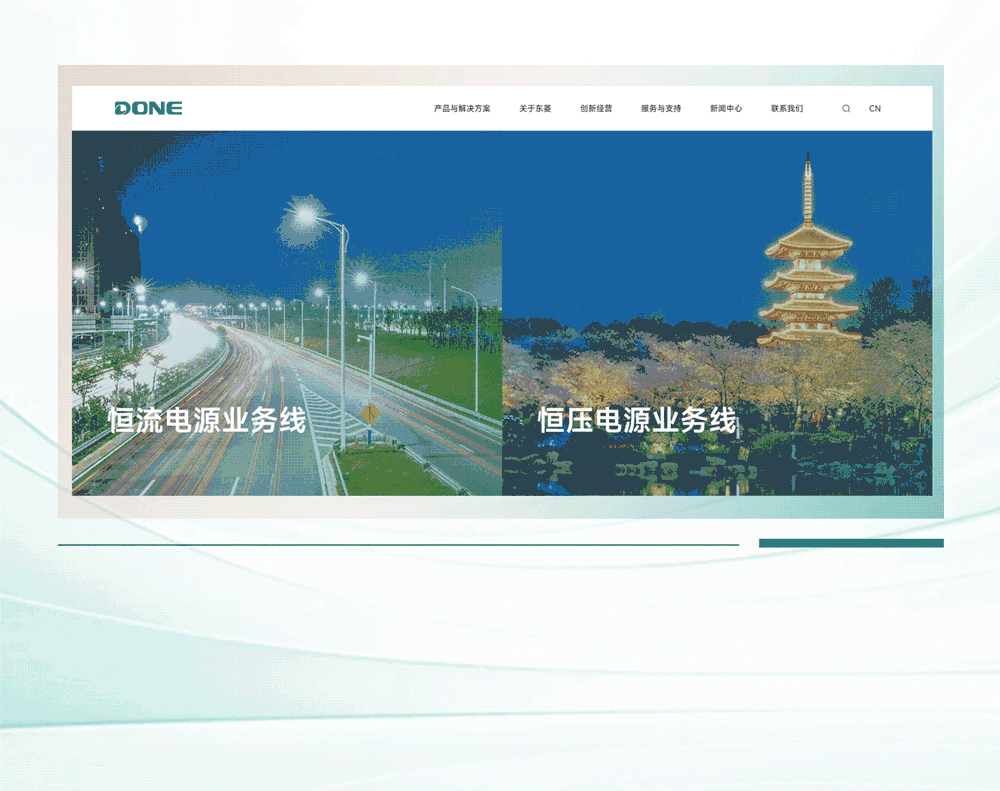Switch language using the CN selector
This screenshot has width=1000, height=791.
click(x=875, y=109)
